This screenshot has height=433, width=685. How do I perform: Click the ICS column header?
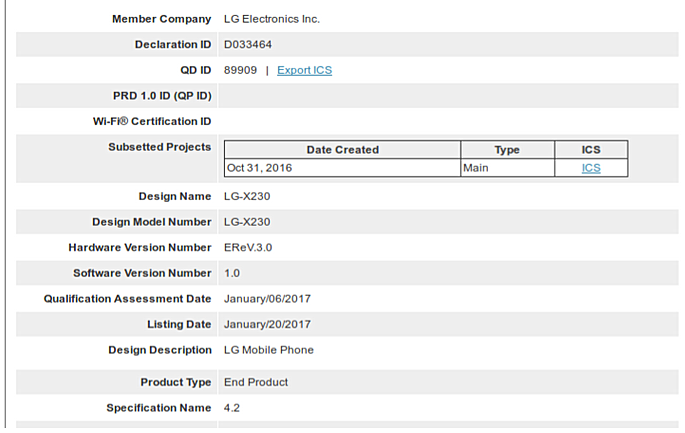click(591, 150)
